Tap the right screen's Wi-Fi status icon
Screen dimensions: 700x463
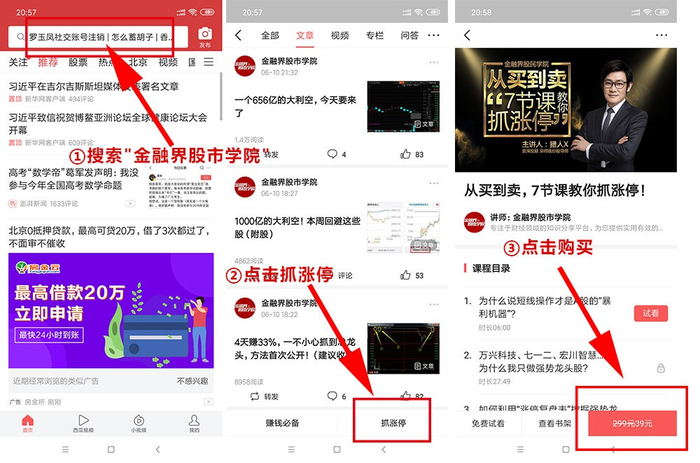pos(647,12)
